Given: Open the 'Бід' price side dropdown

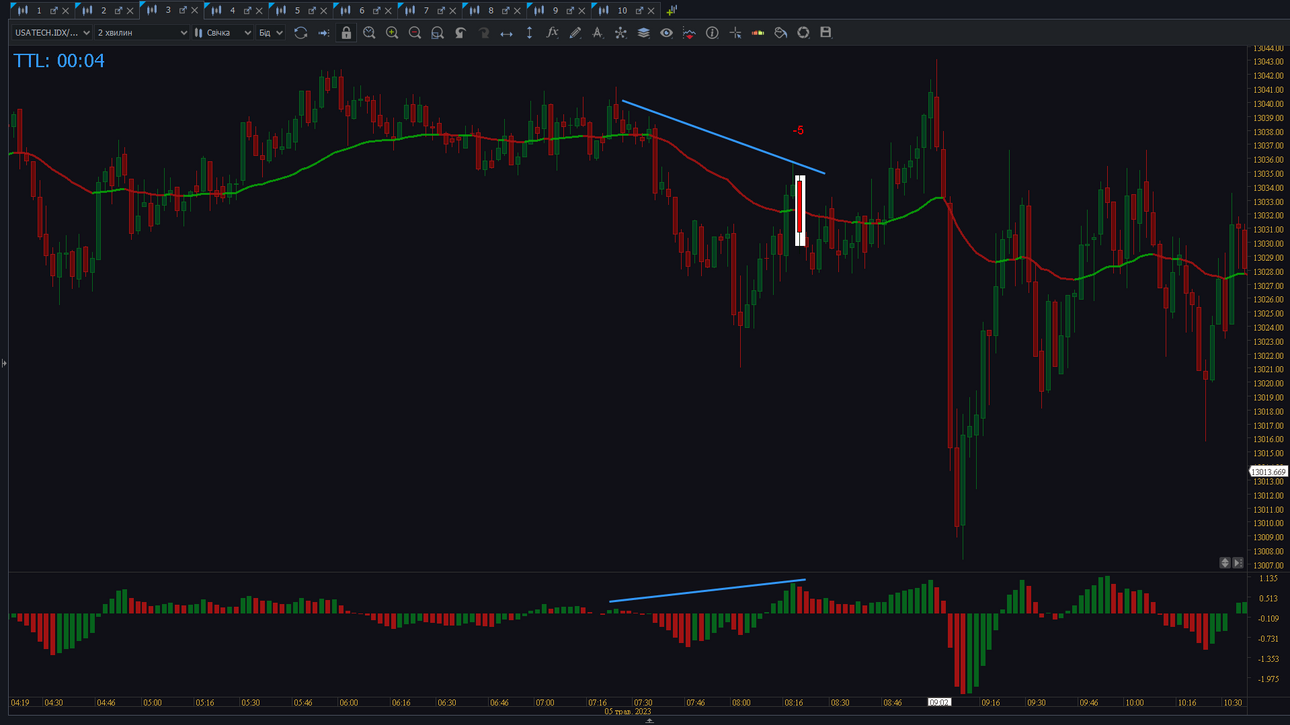Looking at the screenshot, I should coord(271,33).
